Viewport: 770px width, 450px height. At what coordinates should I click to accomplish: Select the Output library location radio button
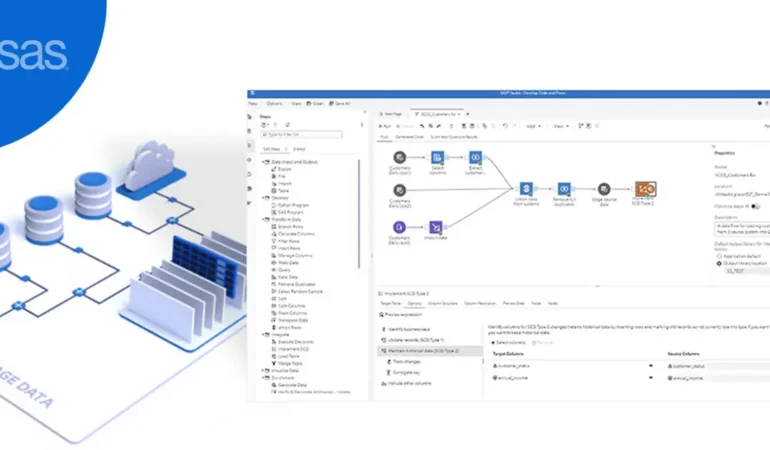(719, 264)
